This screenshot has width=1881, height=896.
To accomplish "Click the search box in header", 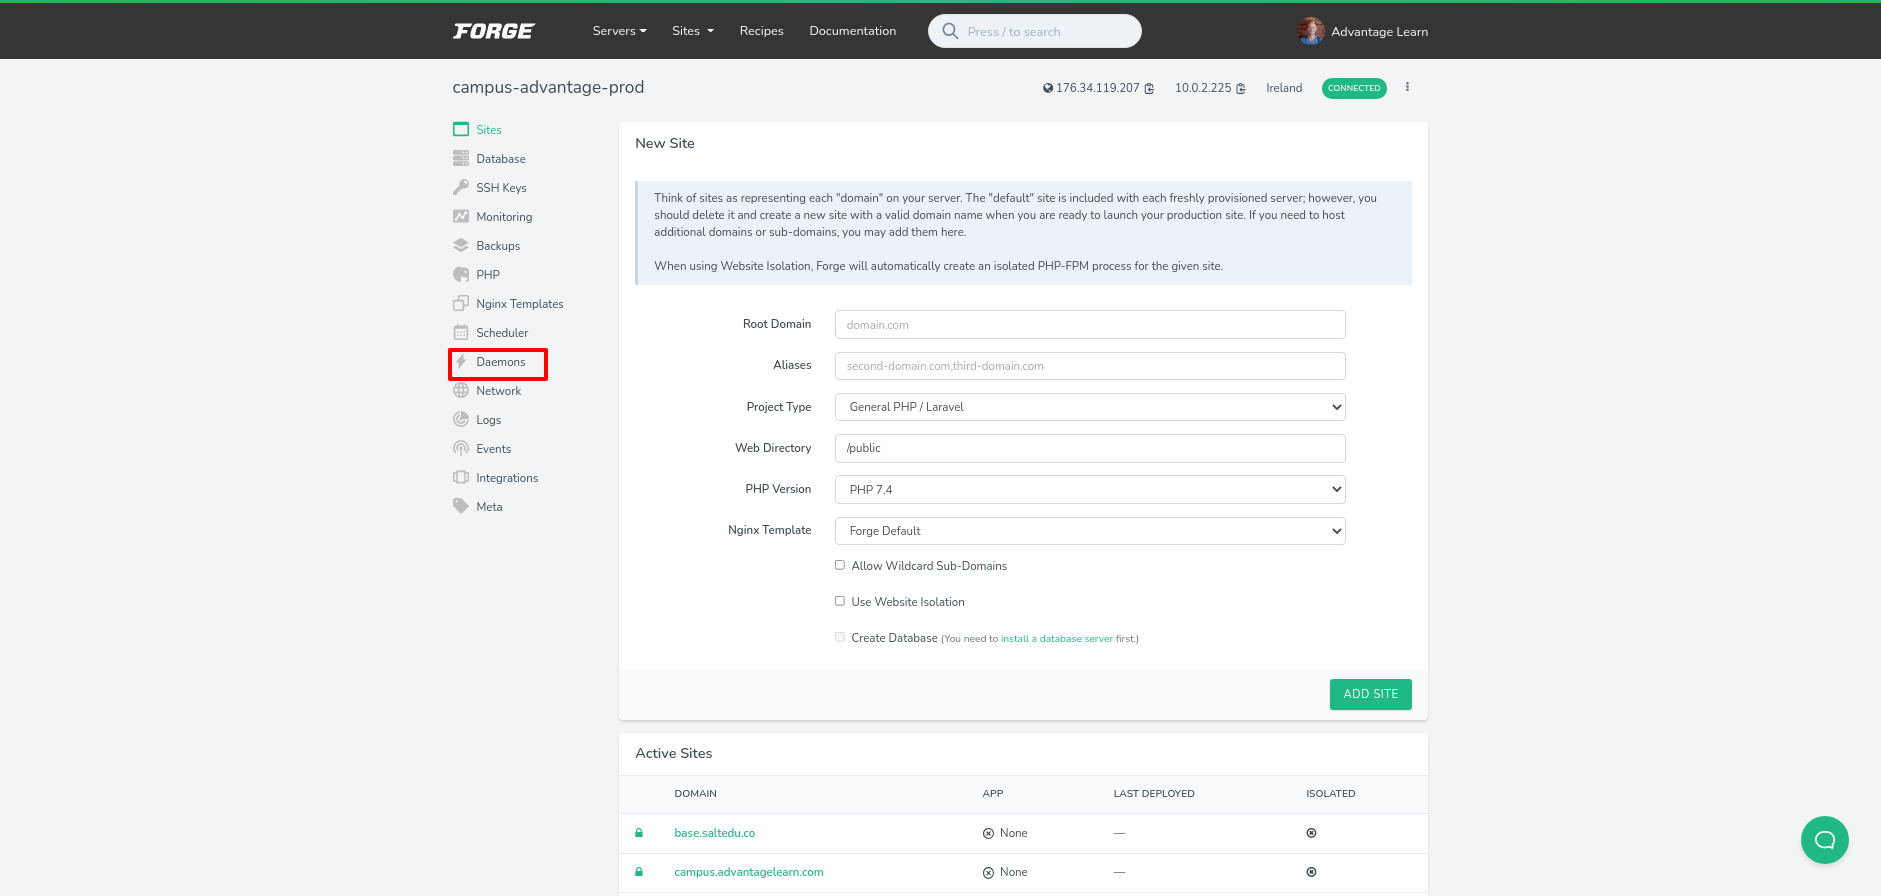I will click(1034, 31).
